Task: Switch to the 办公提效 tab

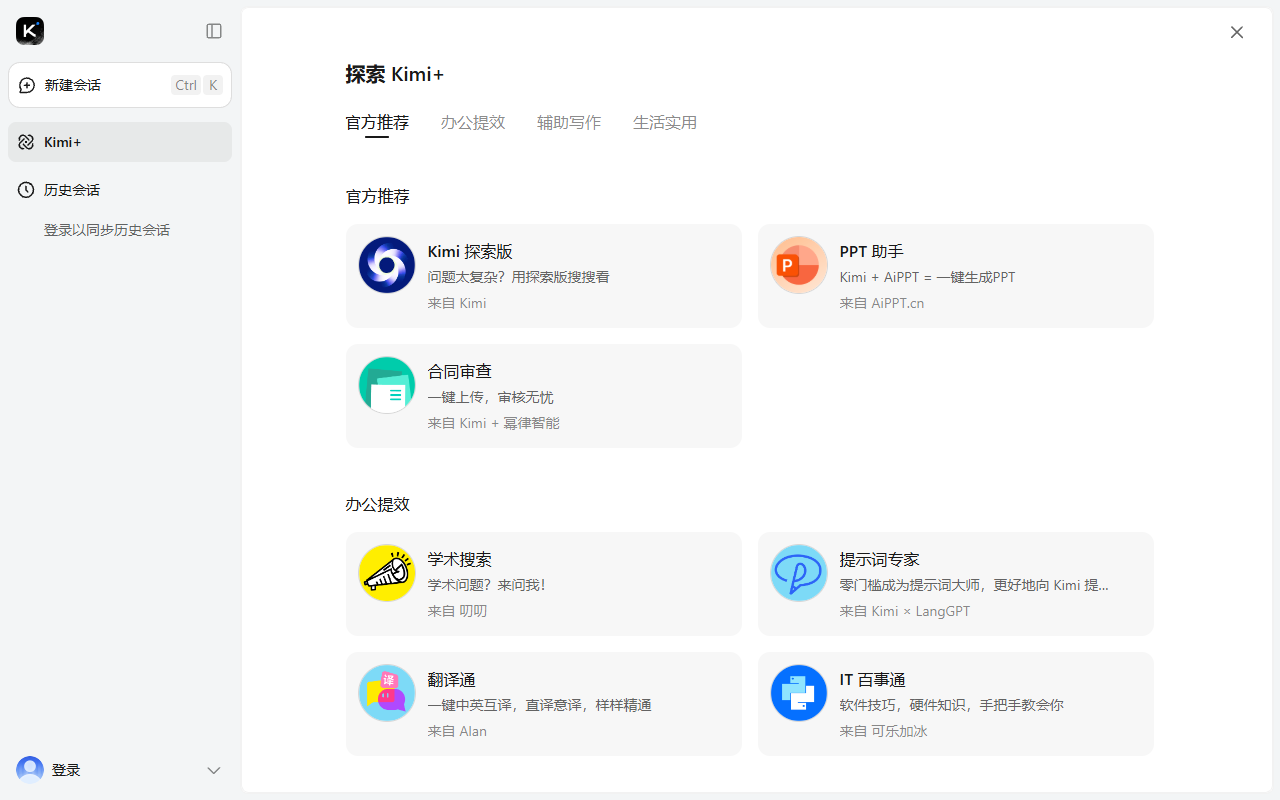Action: (473, 123)
